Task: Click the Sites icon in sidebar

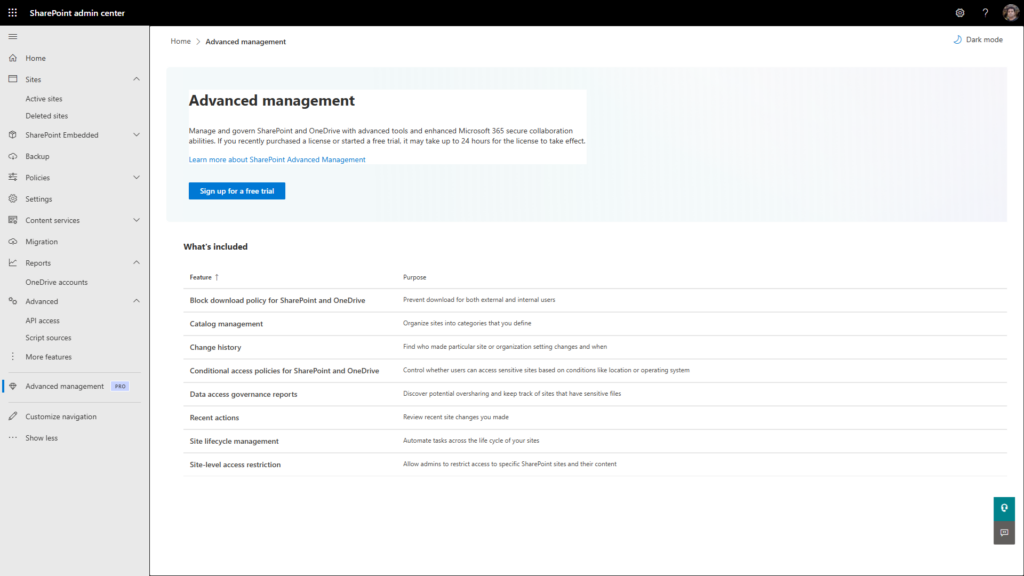Action: 12,79
